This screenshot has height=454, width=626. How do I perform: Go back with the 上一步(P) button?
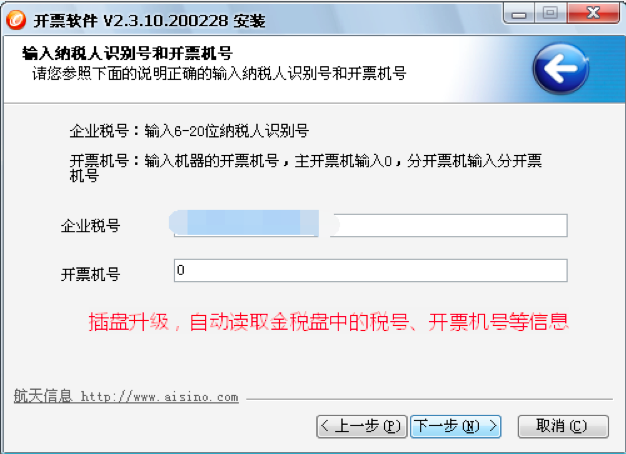(x=362, y=426)
